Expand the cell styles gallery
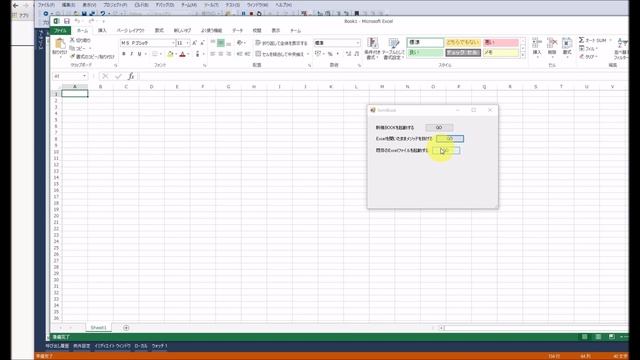This screenshot has height=360, width=640. [523, 55]
